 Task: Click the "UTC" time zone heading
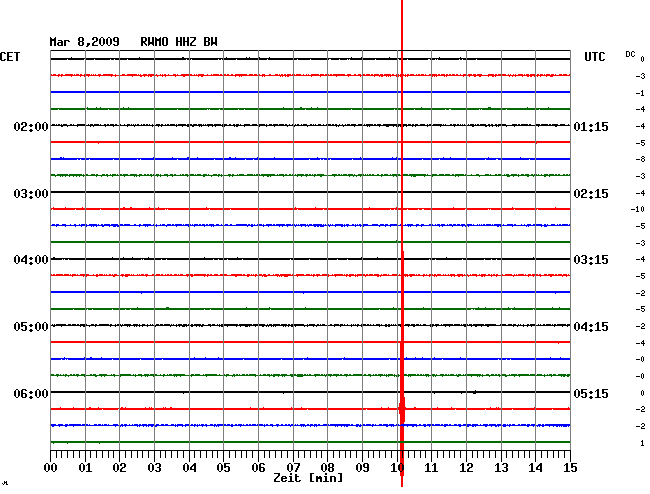(x=594, y=57)
